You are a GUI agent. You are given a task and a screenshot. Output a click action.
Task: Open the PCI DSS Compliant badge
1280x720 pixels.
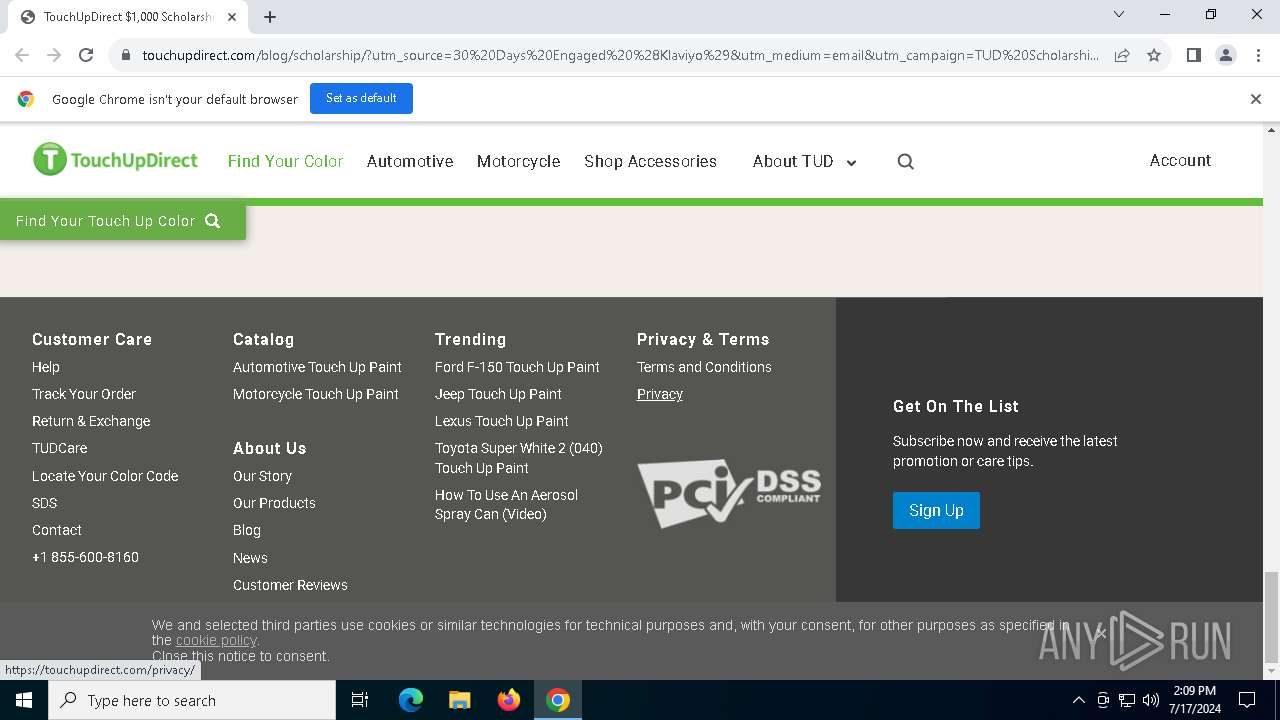(729, 493)
